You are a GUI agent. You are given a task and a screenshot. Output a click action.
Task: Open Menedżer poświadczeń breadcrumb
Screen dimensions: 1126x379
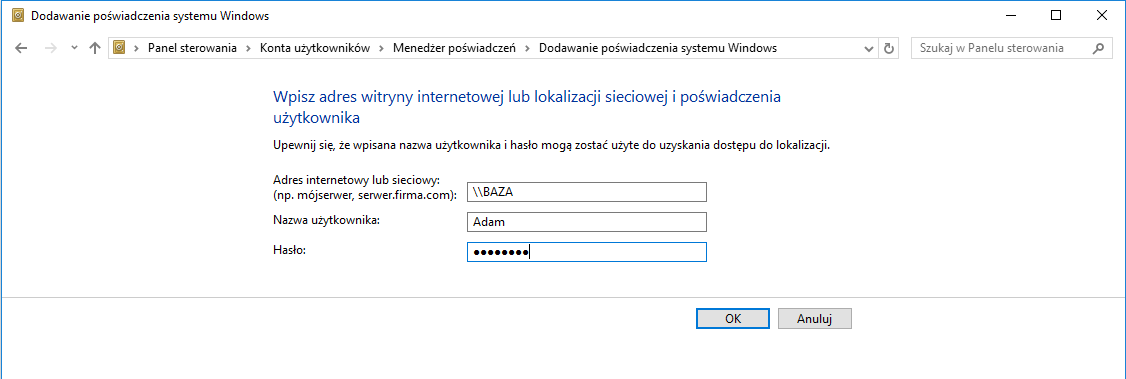454,48
